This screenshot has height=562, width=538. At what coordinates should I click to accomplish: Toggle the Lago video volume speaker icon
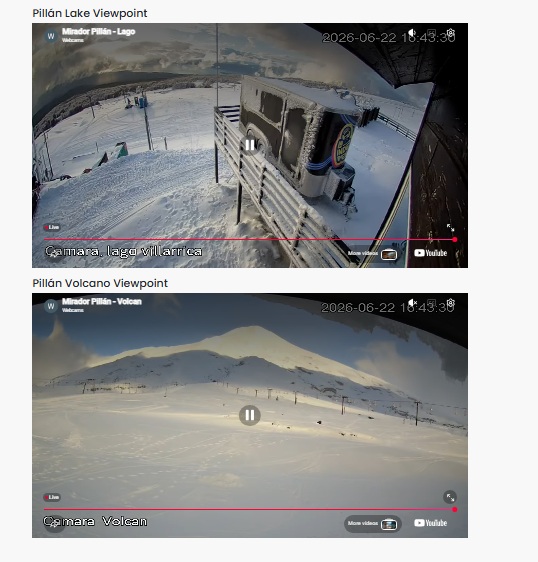[x=413, y=33]
